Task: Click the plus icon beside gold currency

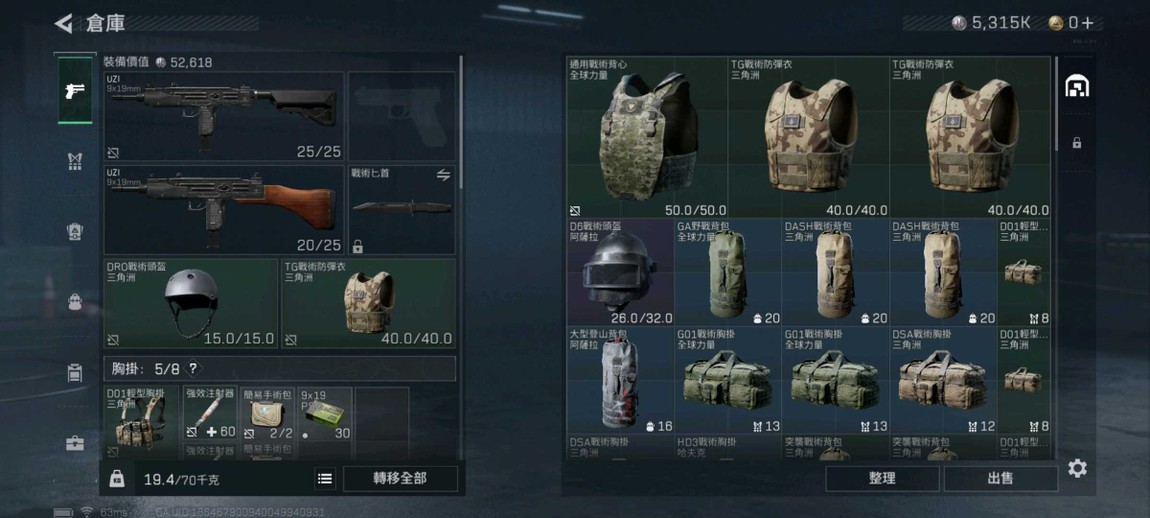Action: click(x=1087, y=23)
